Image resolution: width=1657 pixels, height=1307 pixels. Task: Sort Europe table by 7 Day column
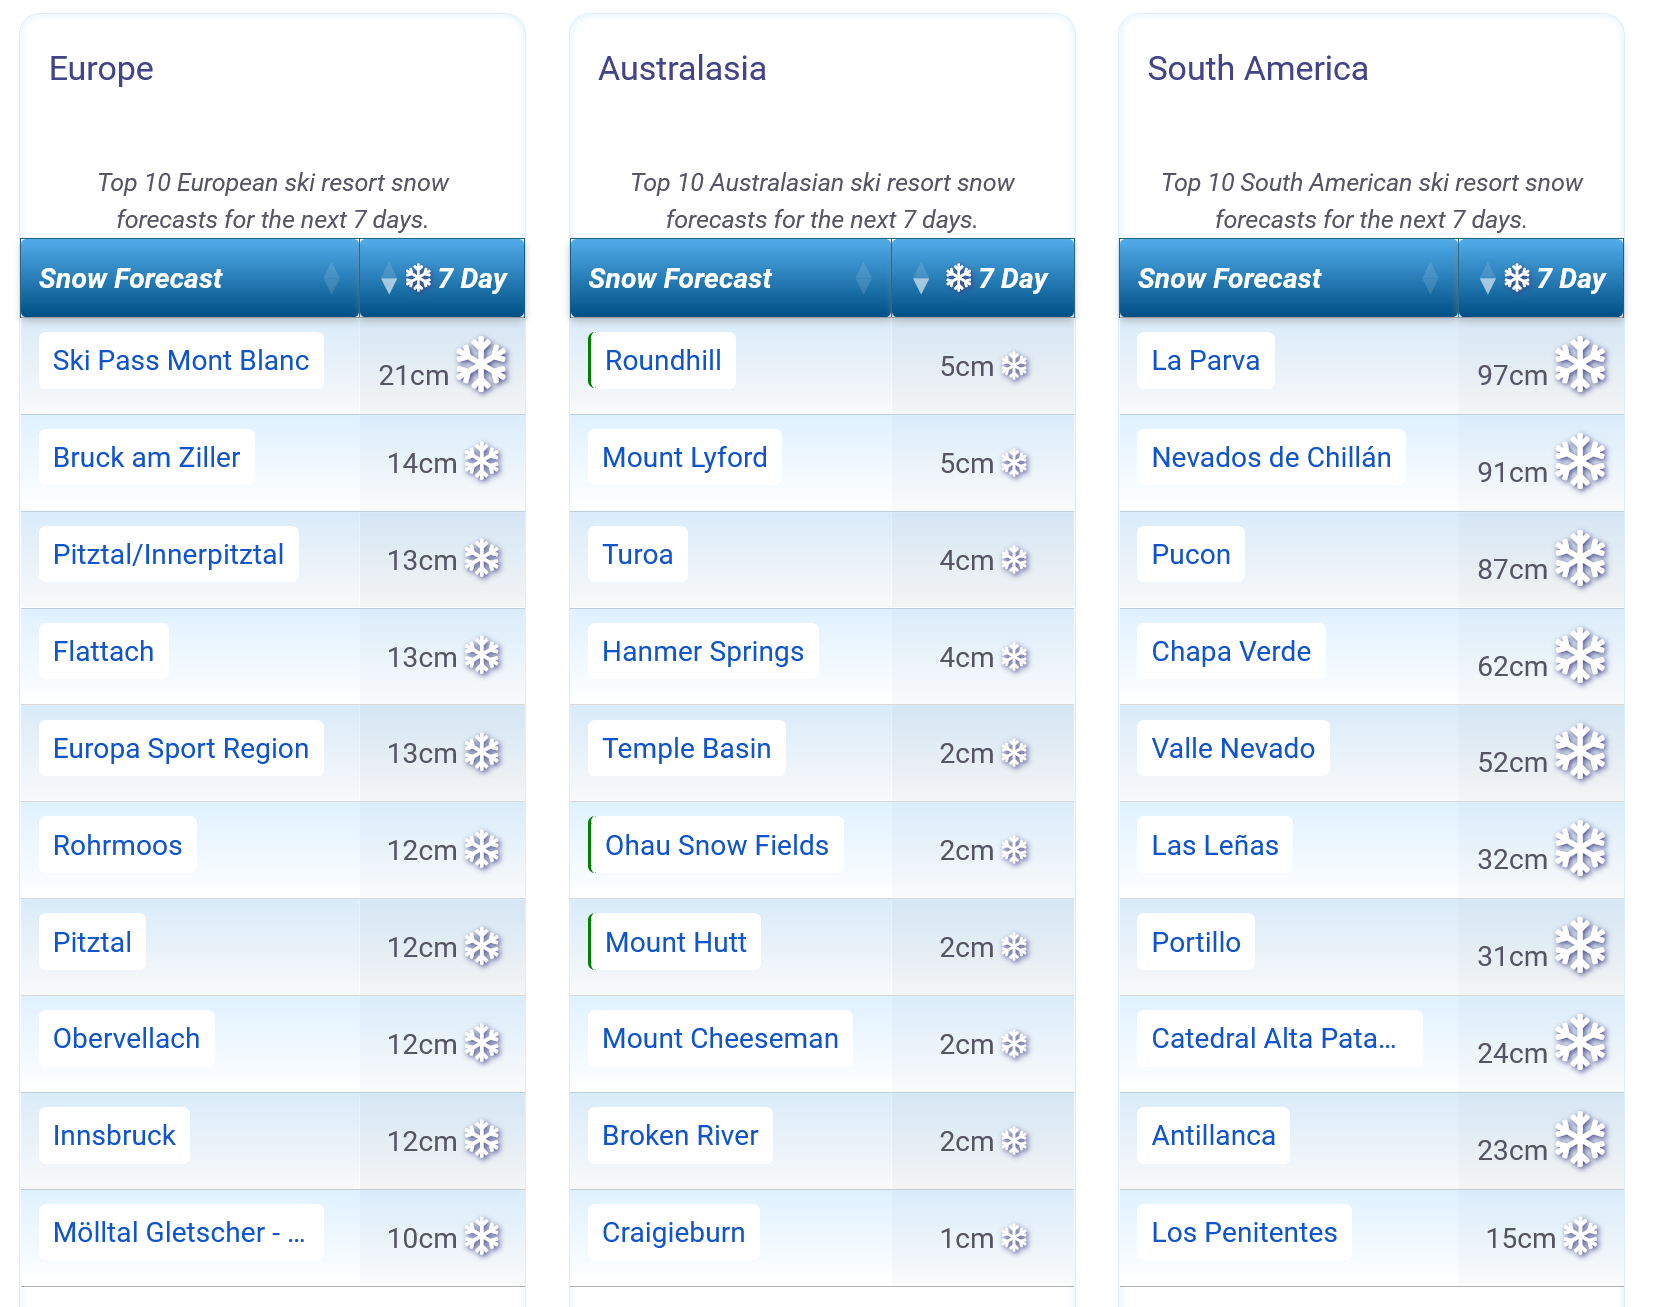pos(442,278)
